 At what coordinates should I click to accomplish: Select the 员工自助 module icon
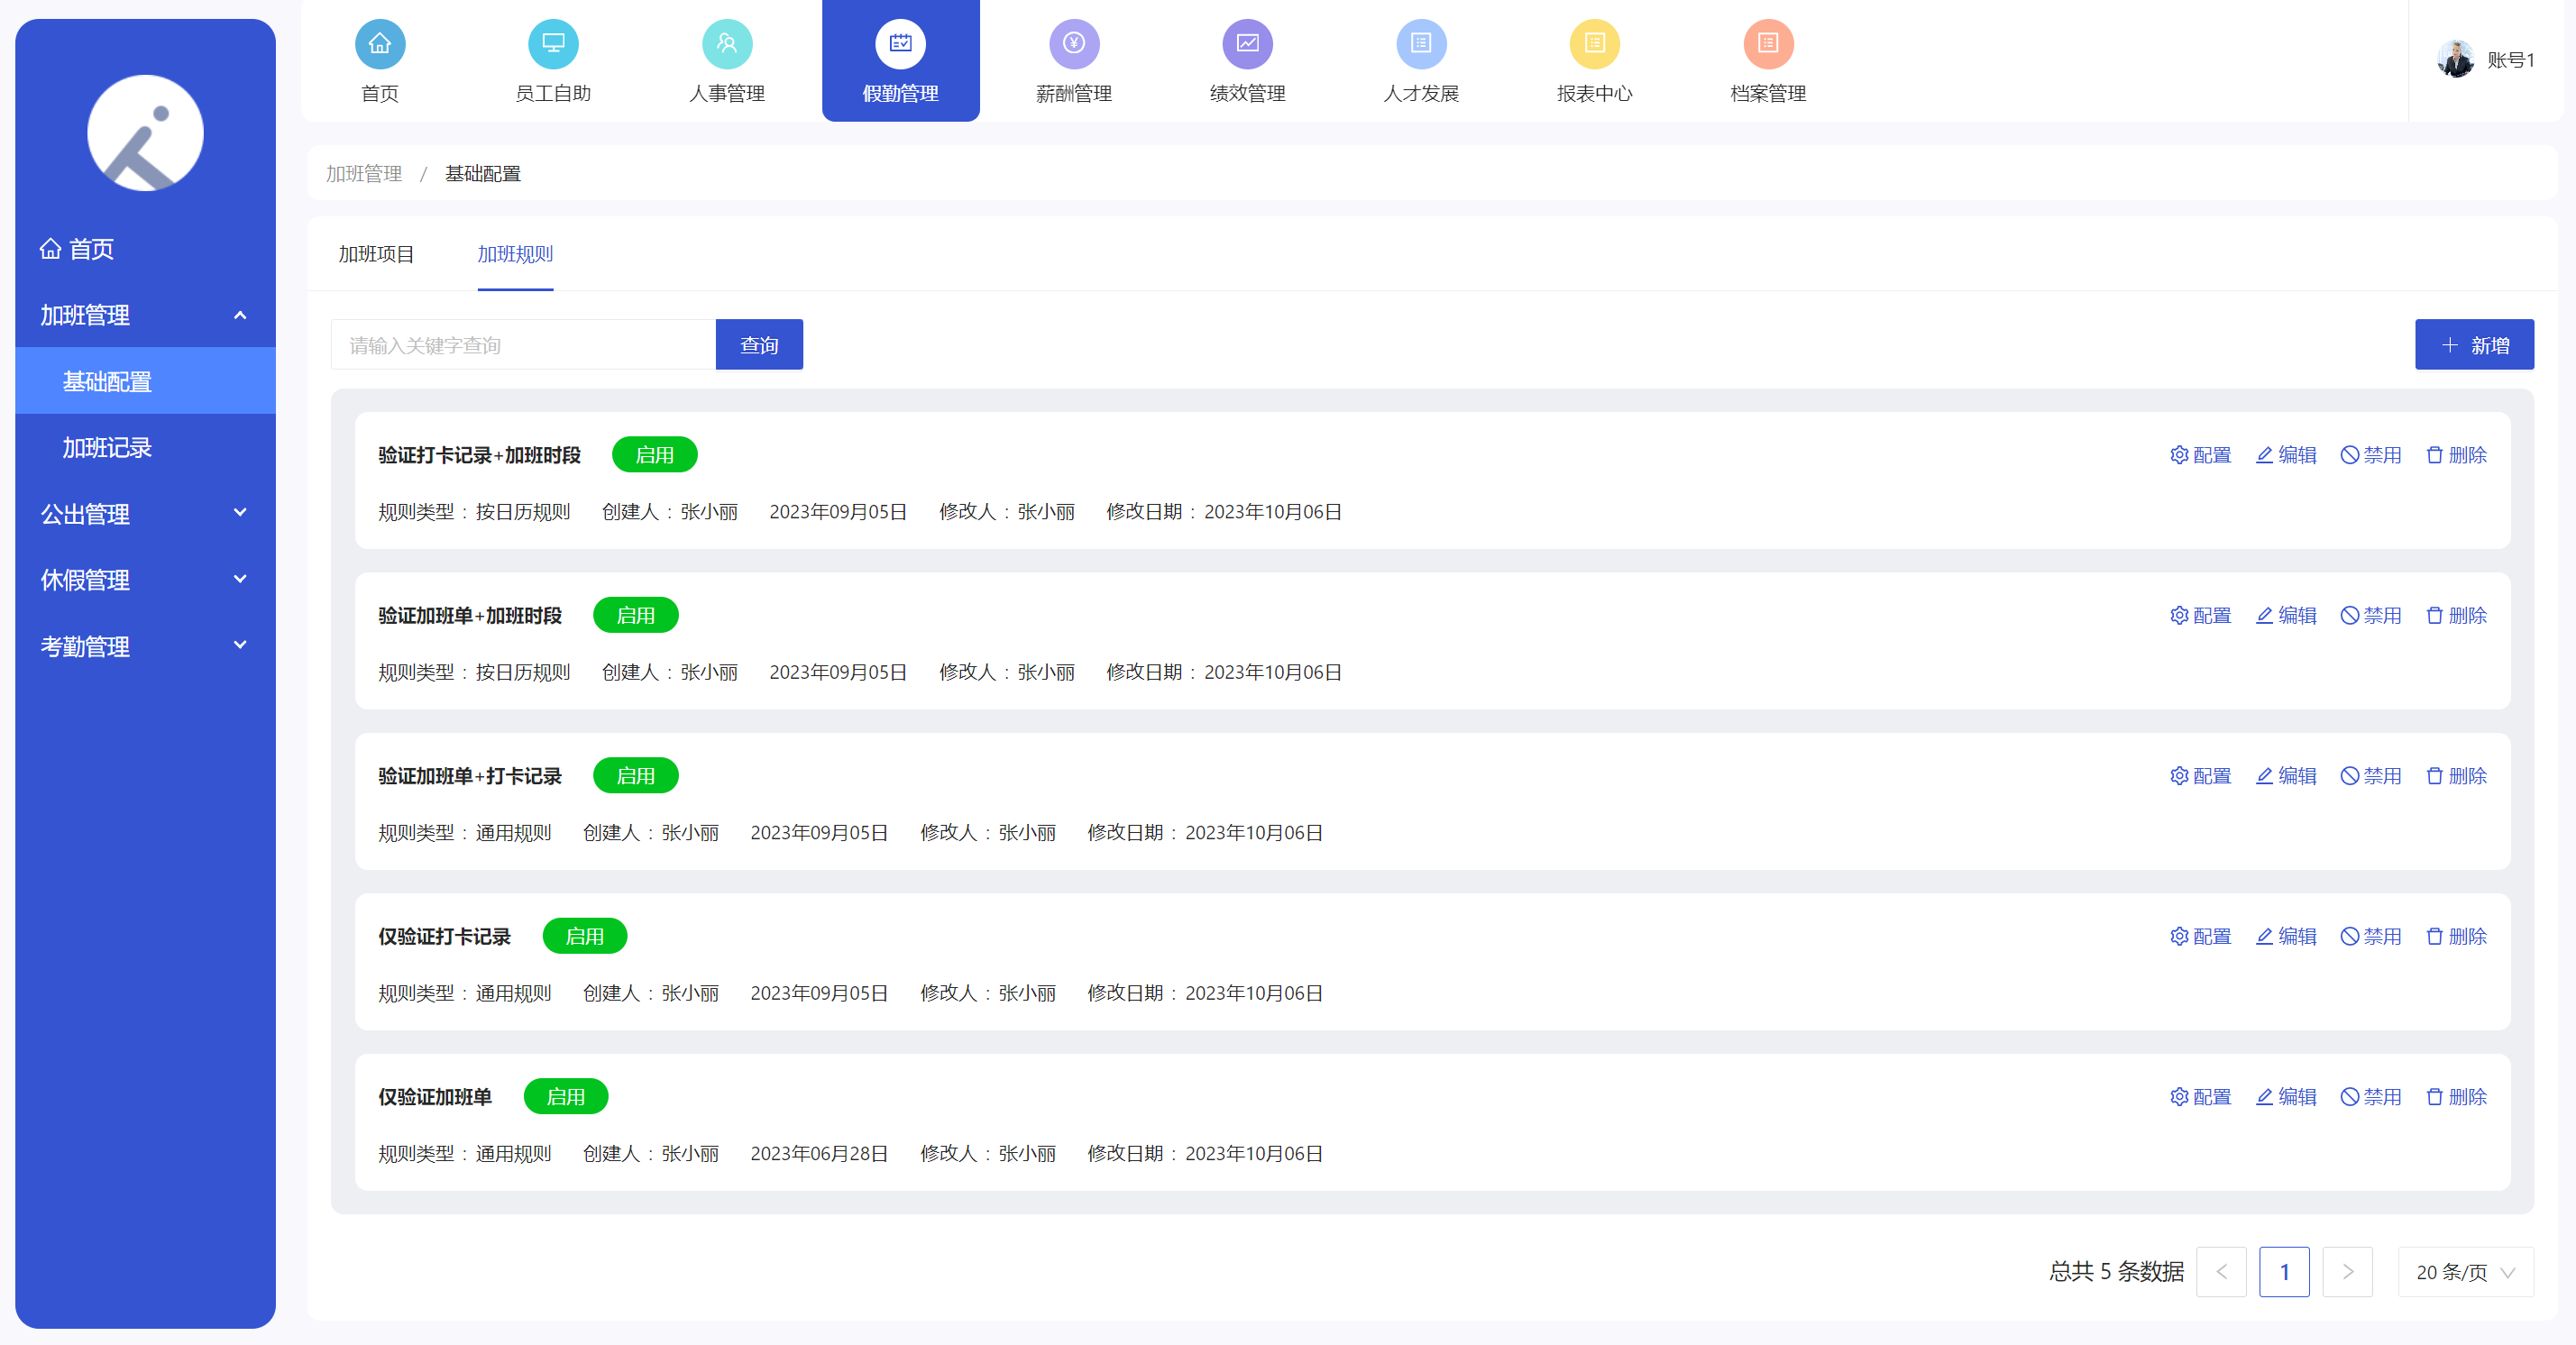[x=553, y=44]
